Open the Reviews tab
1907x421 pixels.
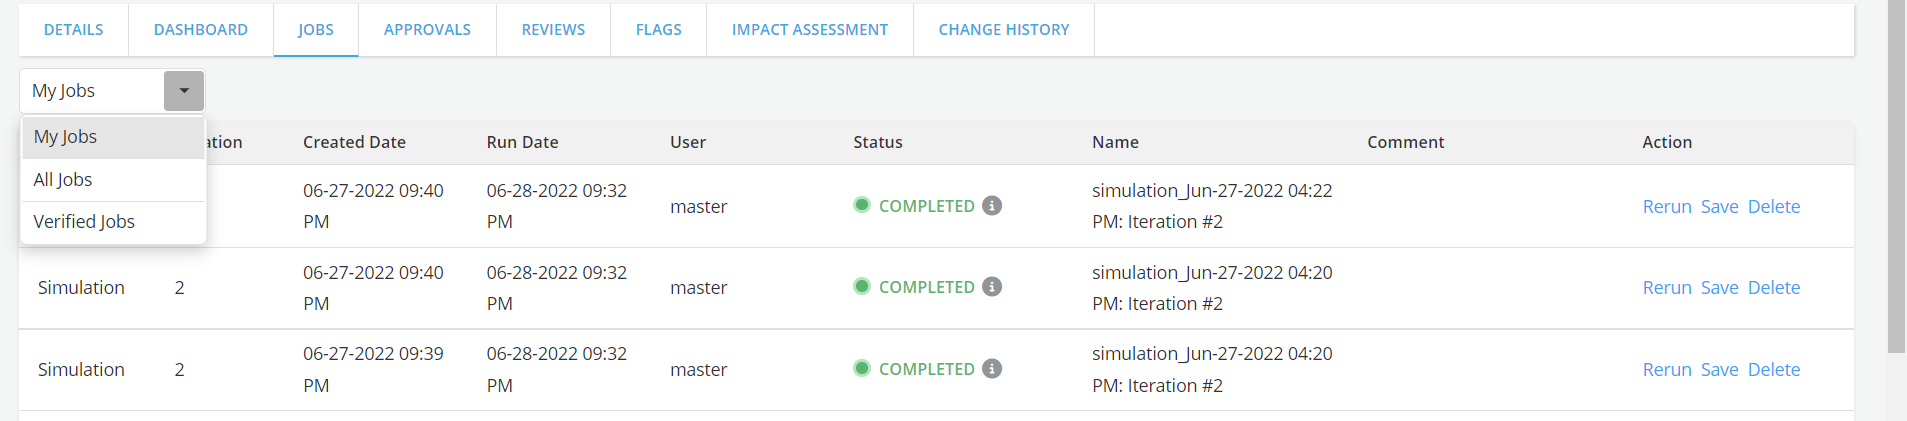553,30
